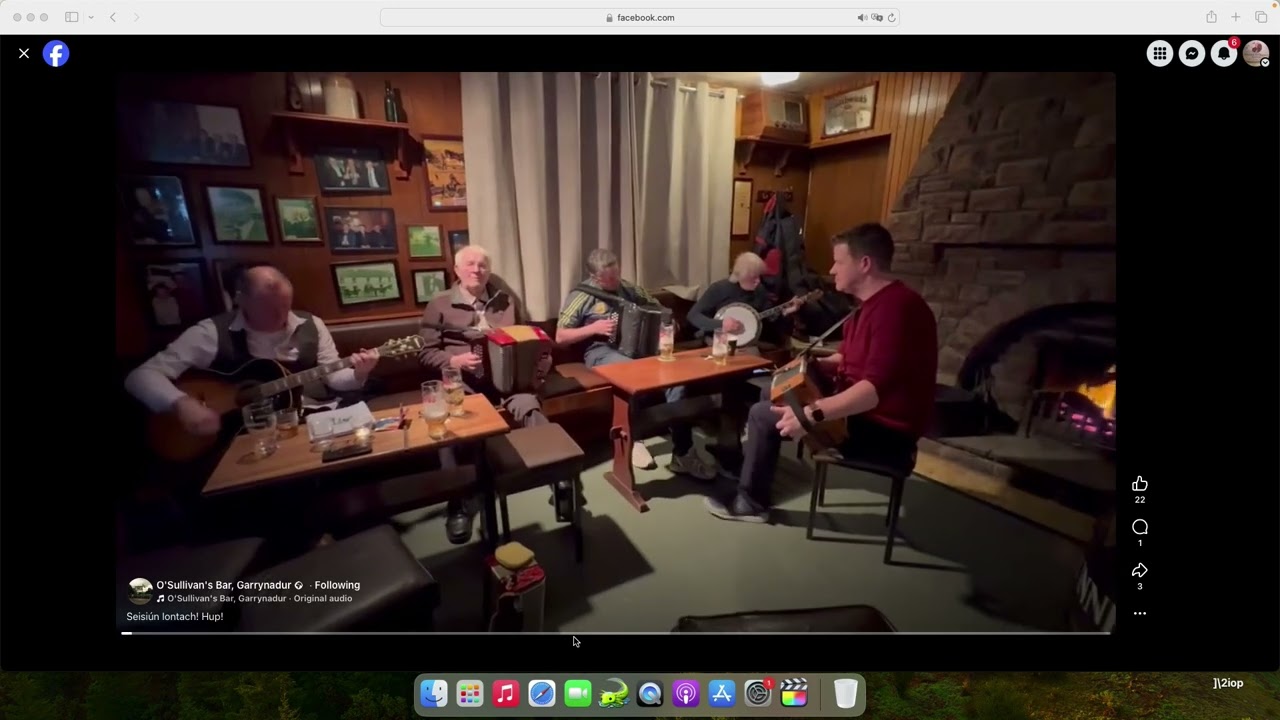Click the translate icon in address bar
This screenshot has height=720, width=1280.
tap(877, 17)
